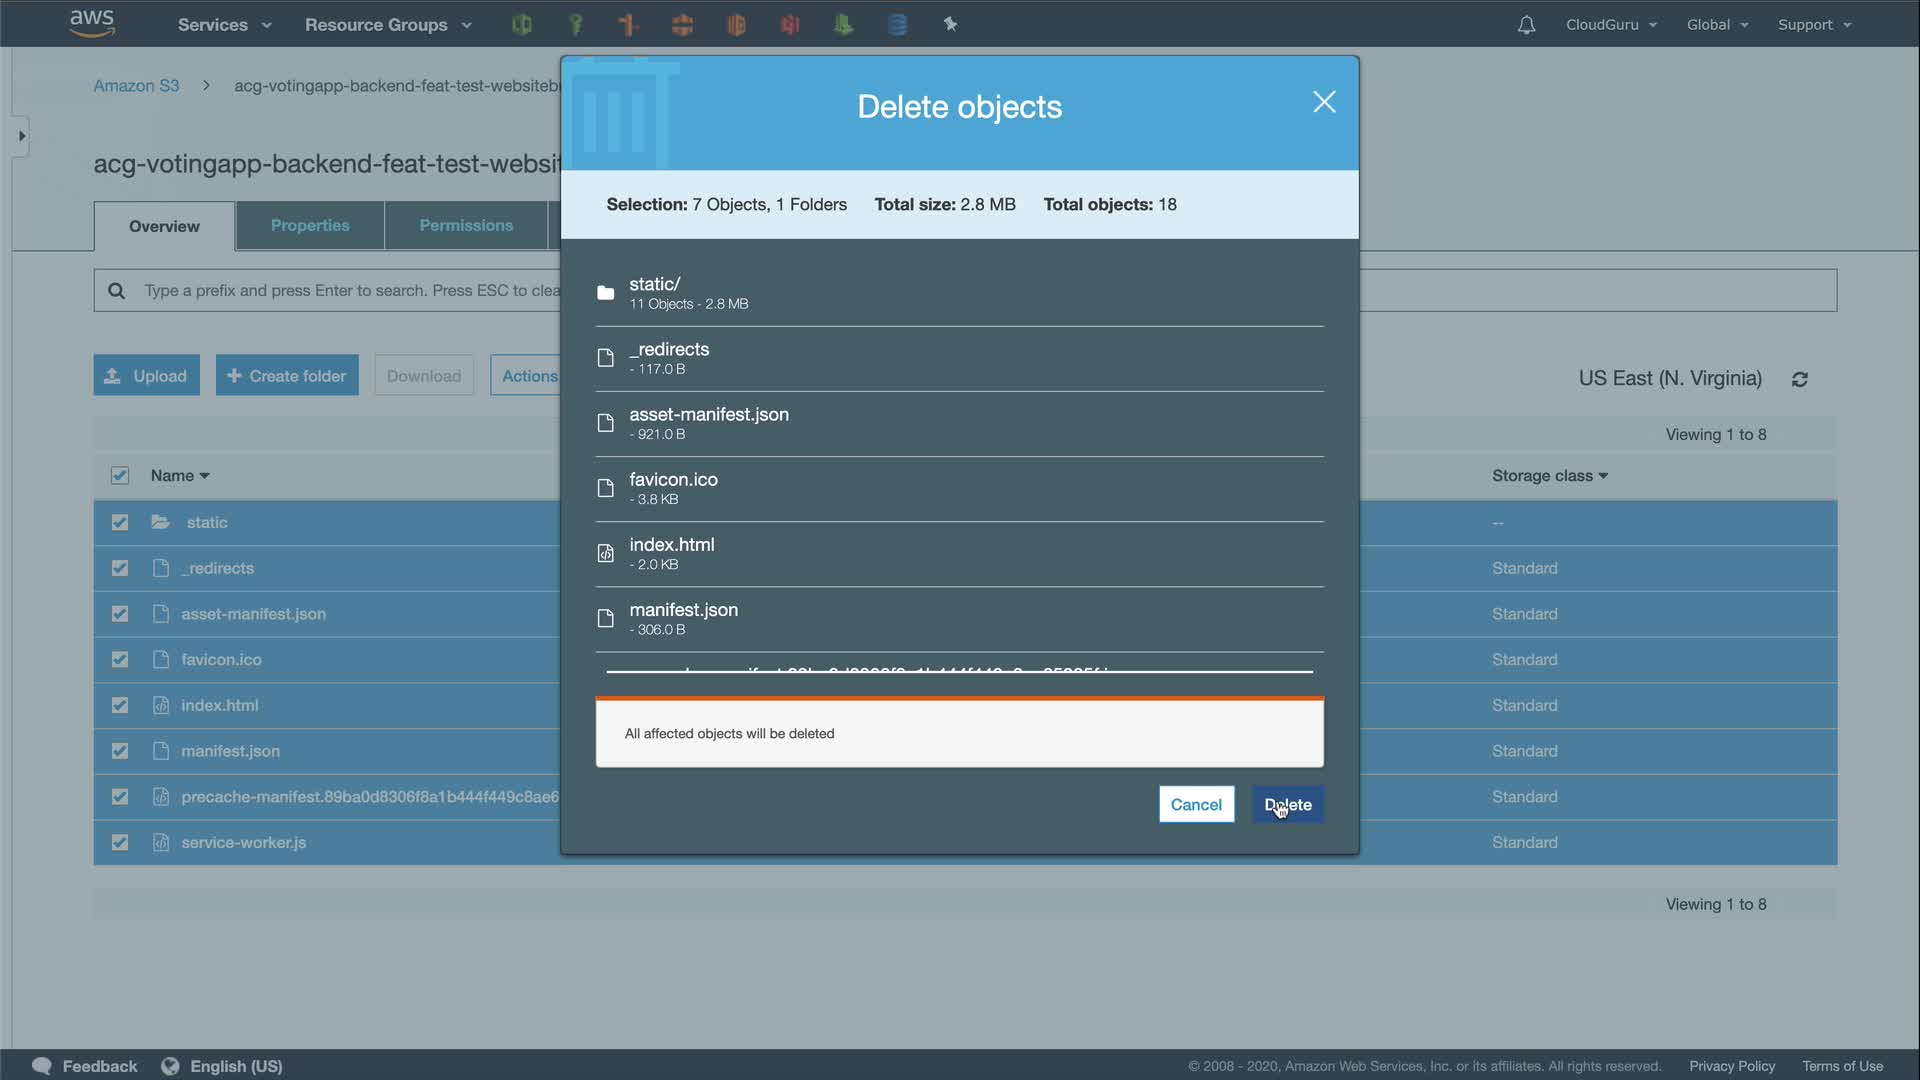Uncheck the select-all checkbox beside Name
This screenshot has width=1920, height=1080.
tap(120, 476)
